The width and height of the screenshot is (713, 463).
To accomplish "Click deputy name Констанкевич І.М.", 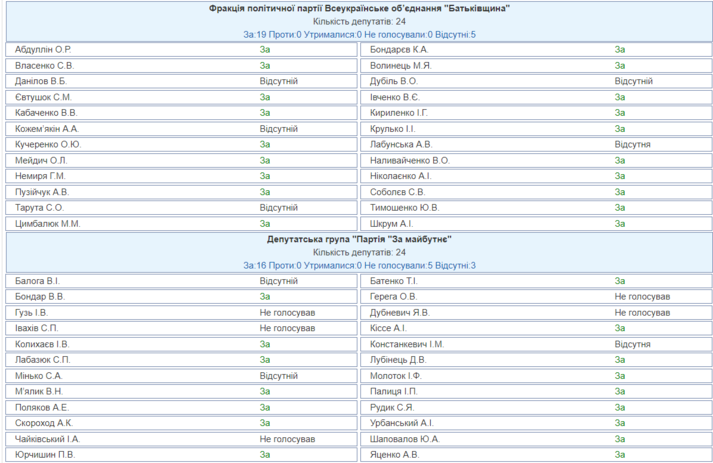I will pyautogui.click(x=408, y=344).
